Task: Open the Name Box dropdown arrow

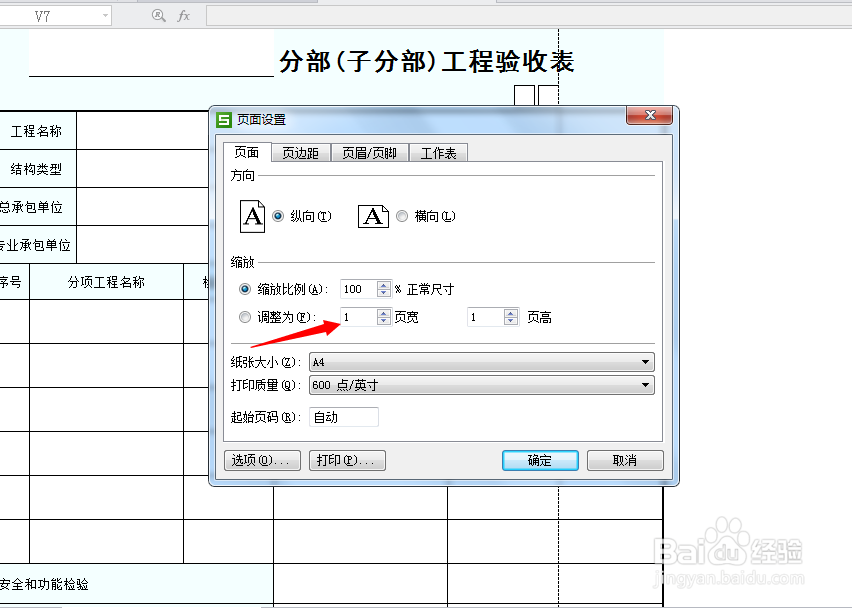Action: [104, 14]
